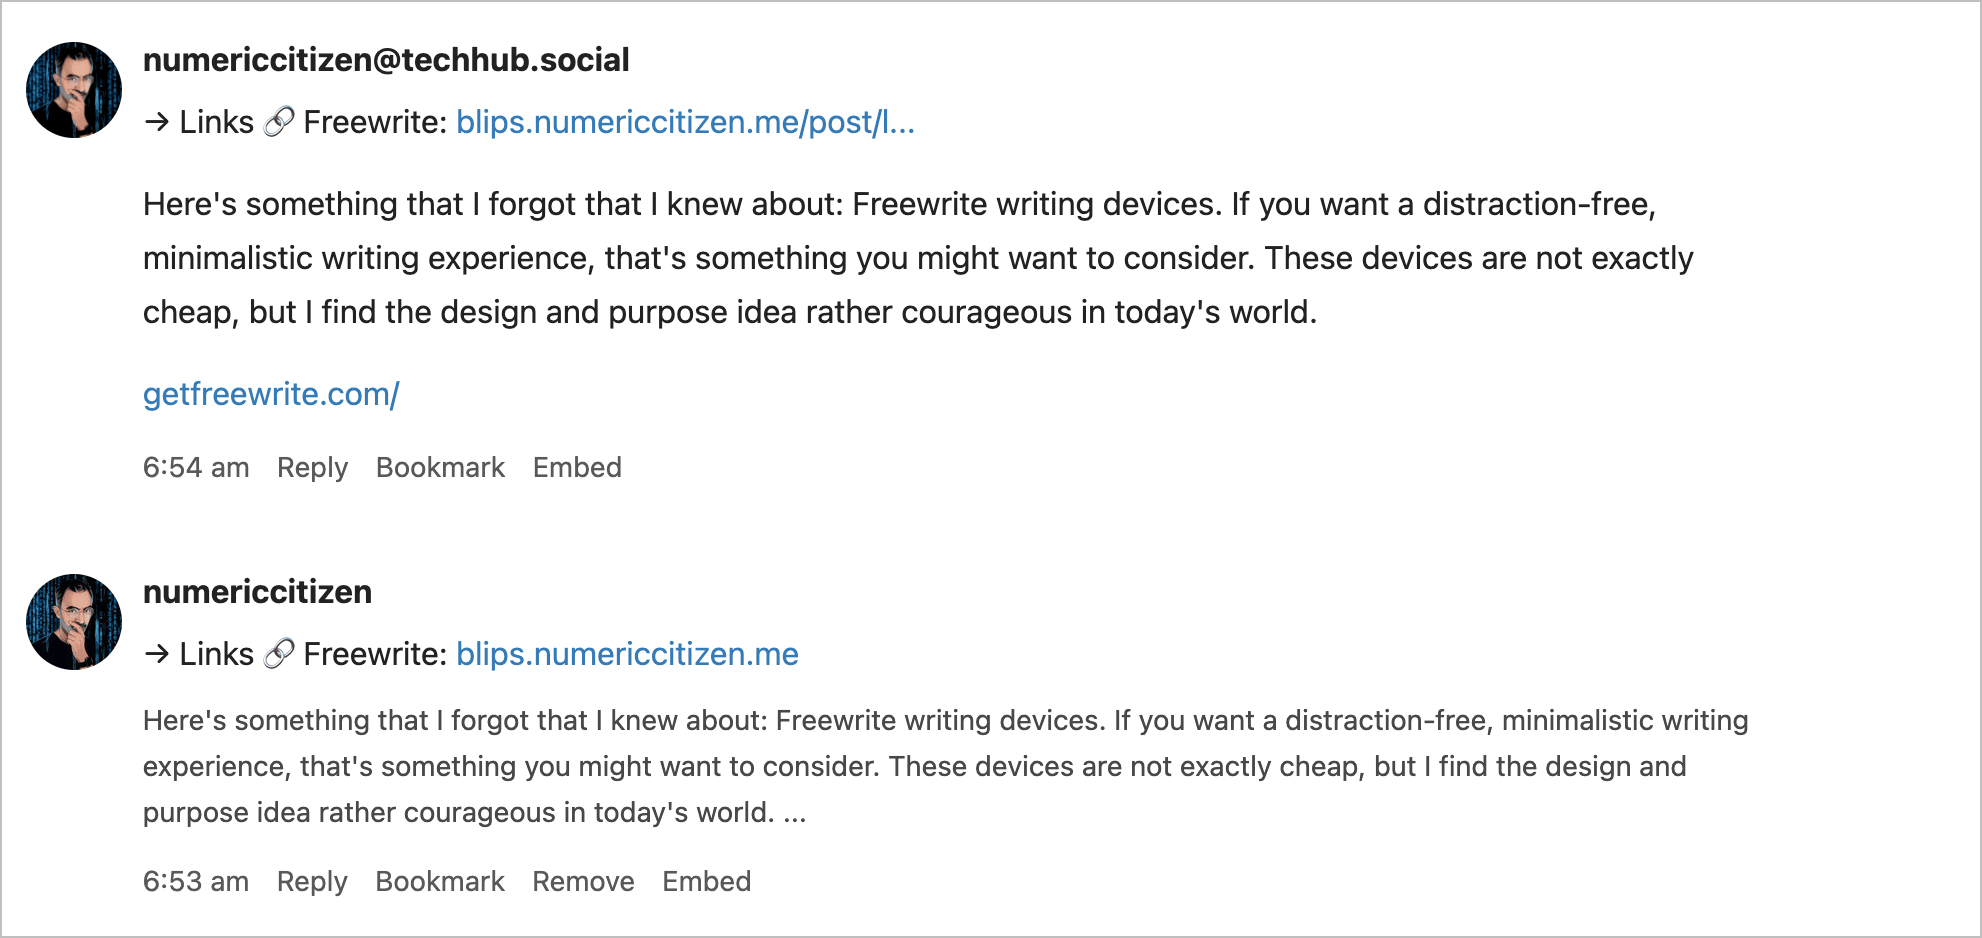The width and height of the screenshot is (1982, 938).
Task: Open the blips.numericcitizen.me link in the second post
Action: click(x=627, y=654)
